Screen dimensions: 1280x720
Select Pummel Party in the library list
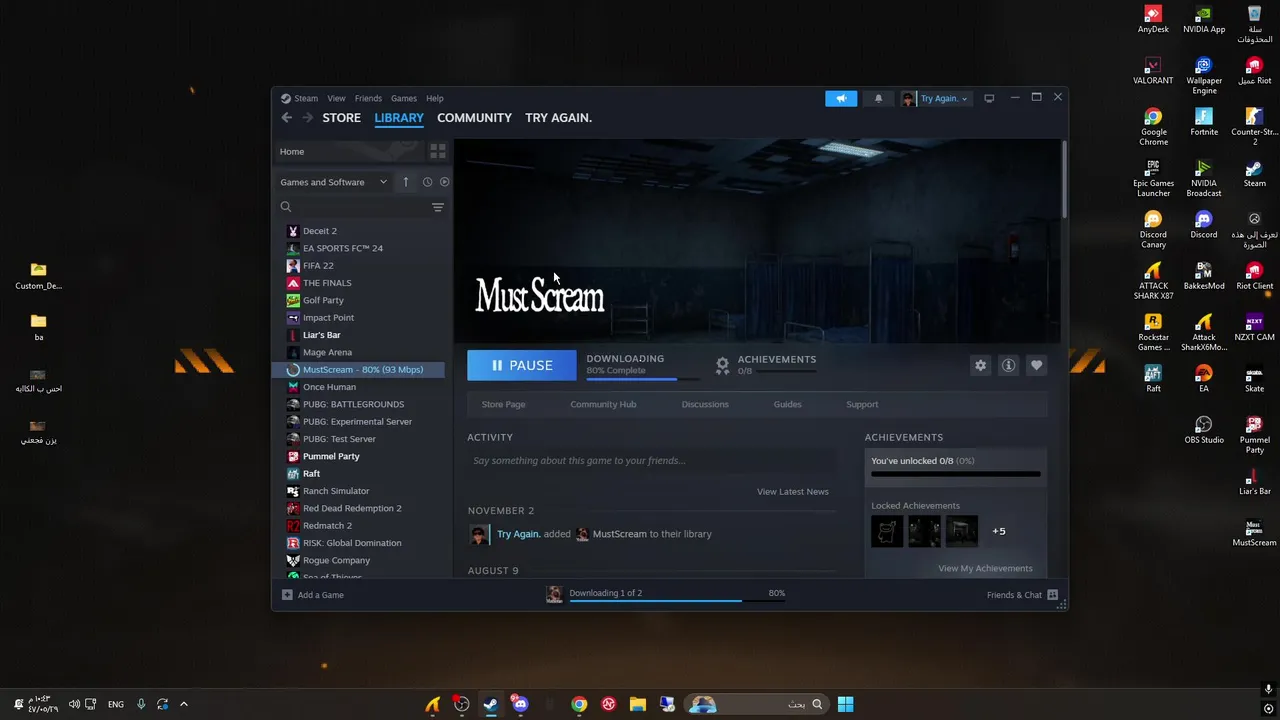(331, 456)
